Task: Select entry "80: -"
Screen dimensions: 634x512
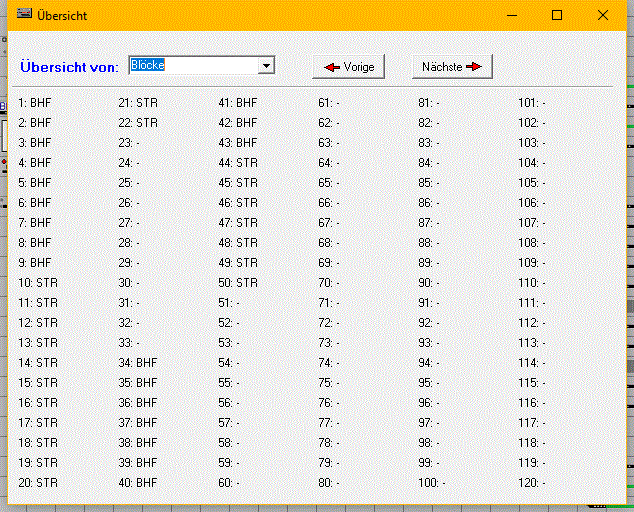Action: 329,483
